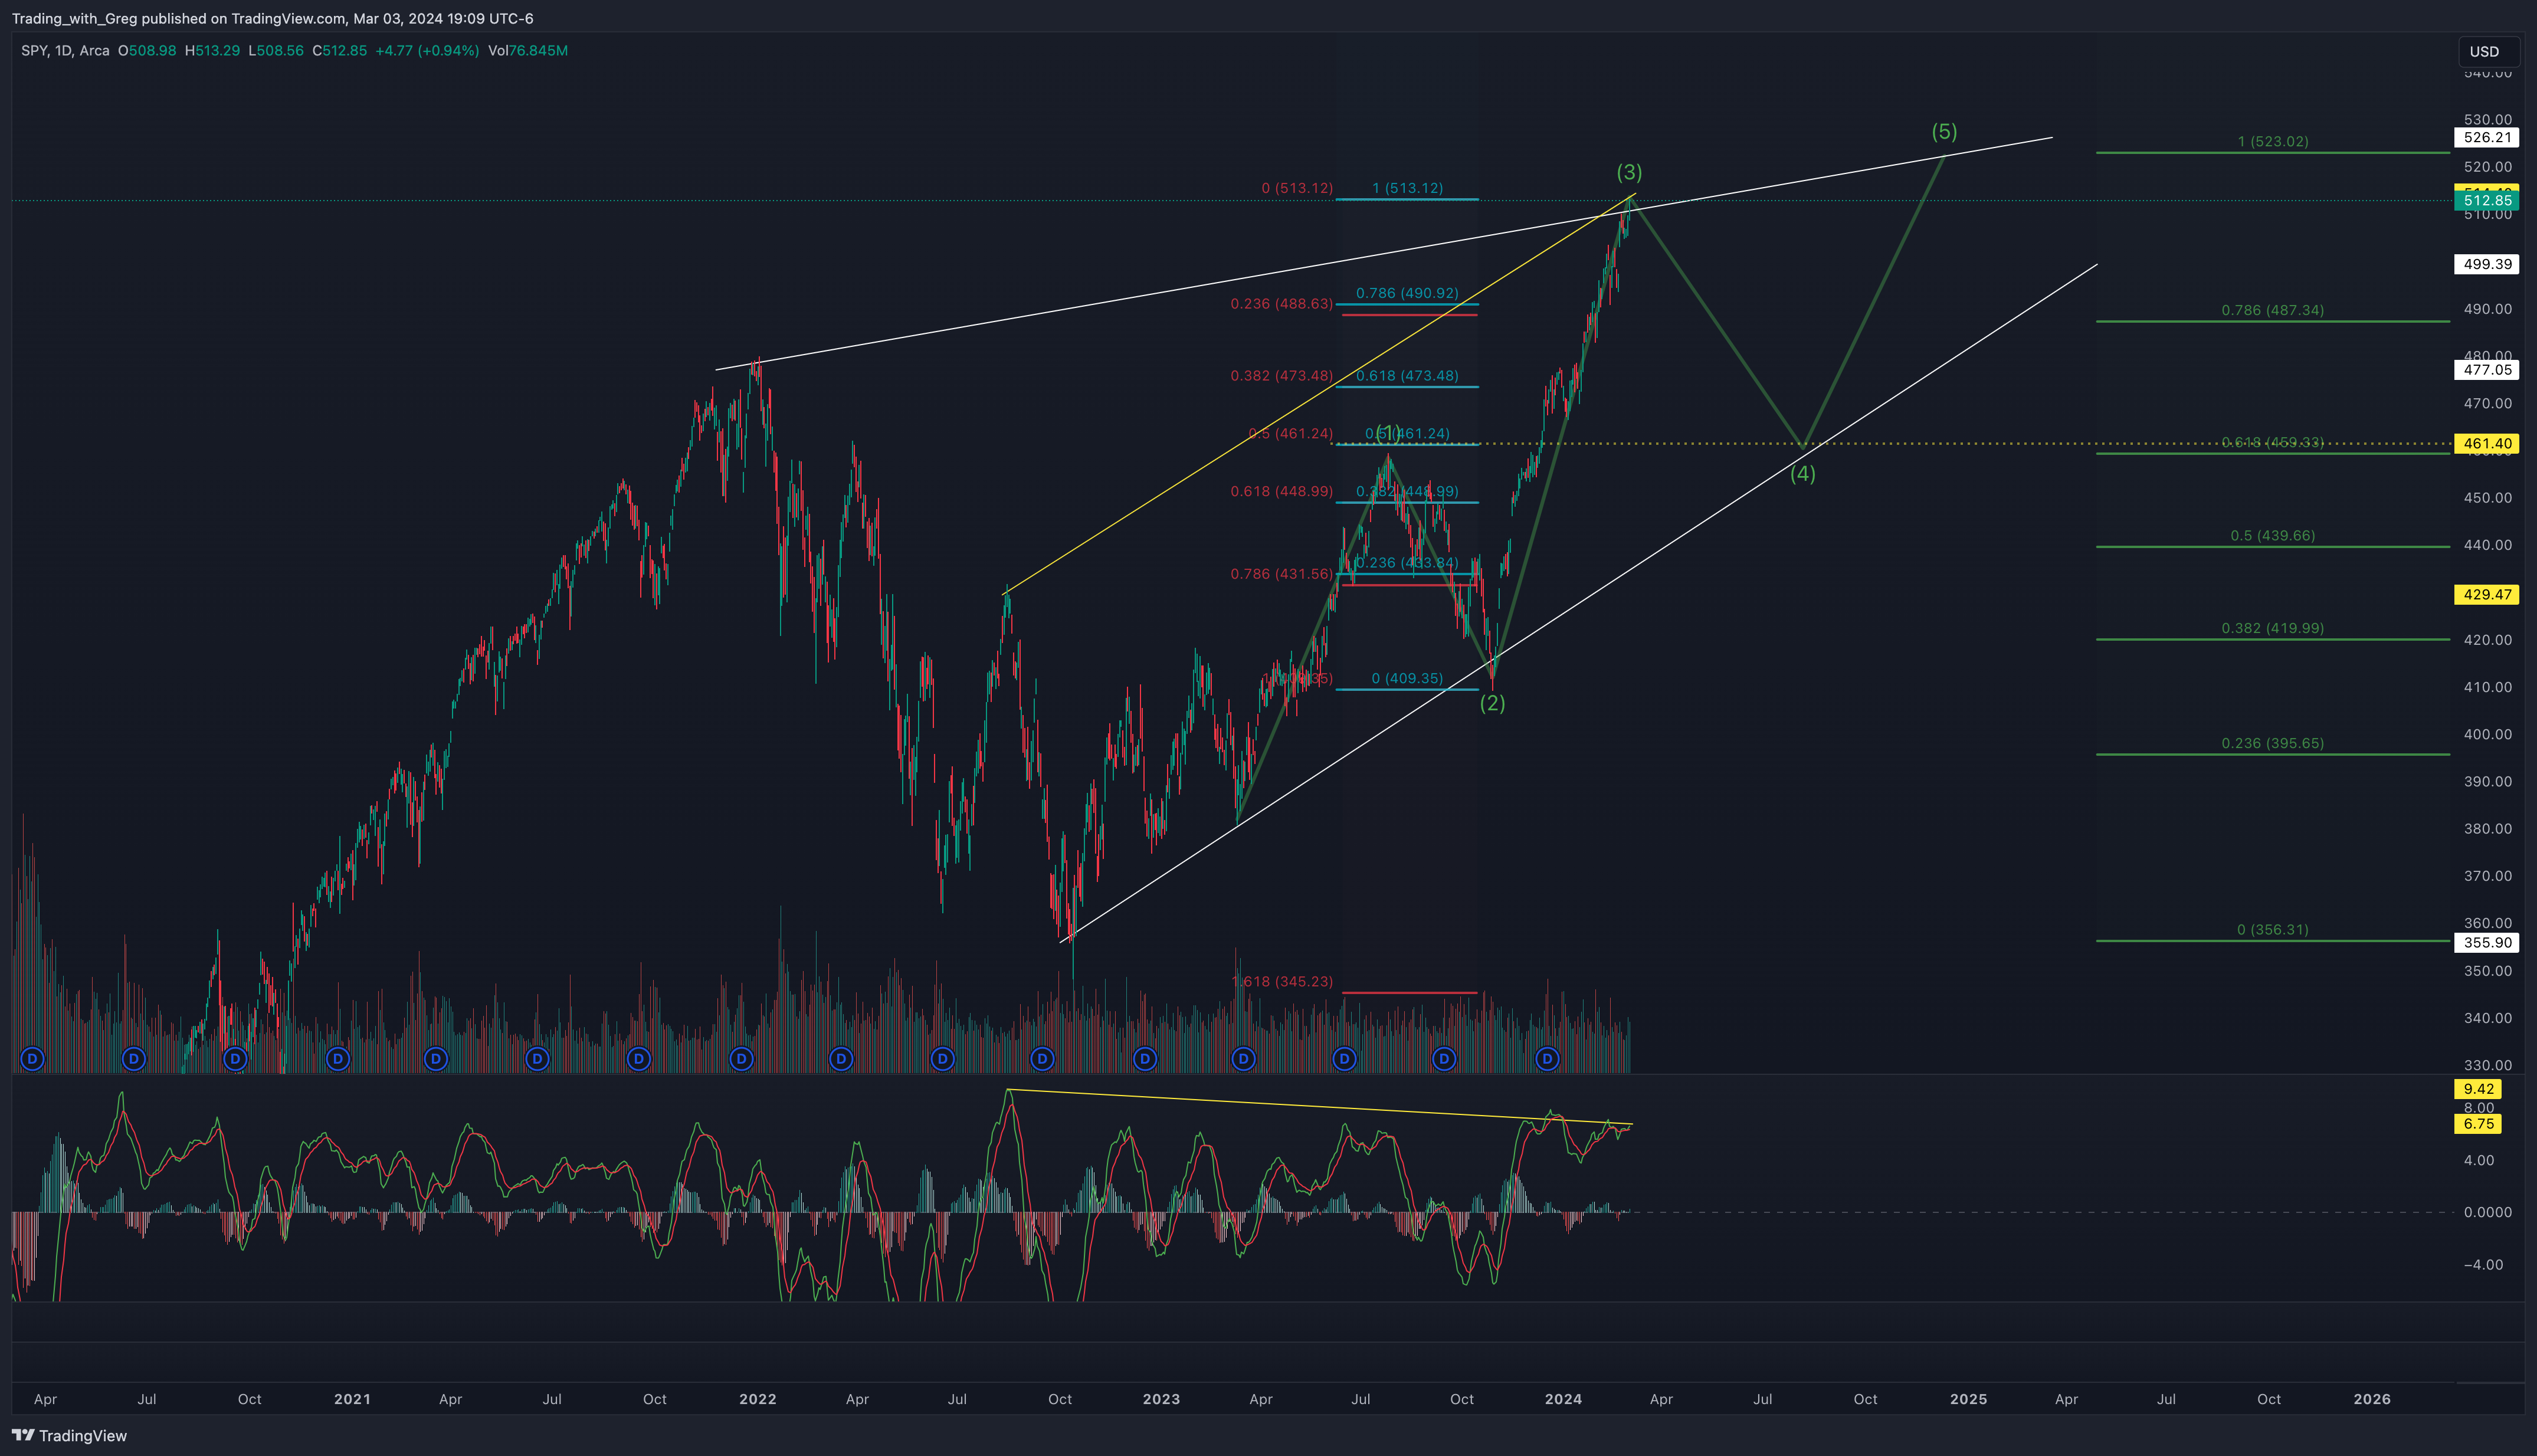Select the 6.75 indicator value label
This screenshot has width=2537, height=1456.
coord(2479,1124)
